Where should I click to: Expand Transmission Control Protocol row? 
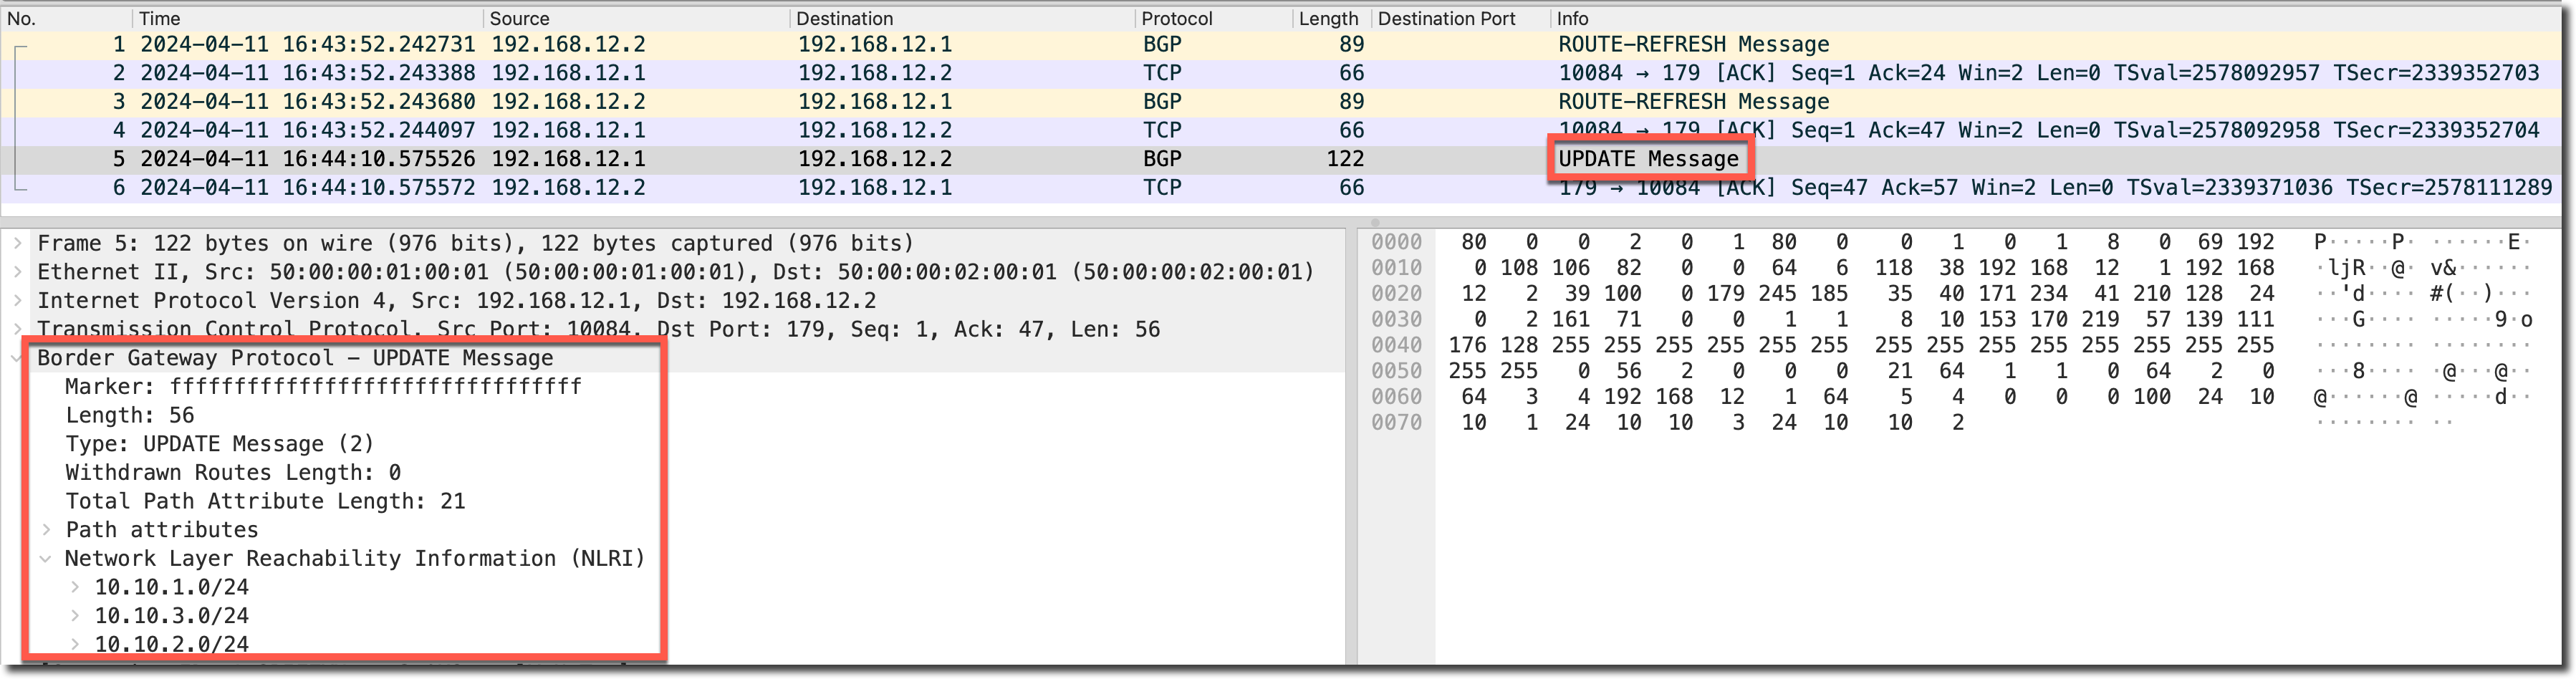click(x=18, y=328)
